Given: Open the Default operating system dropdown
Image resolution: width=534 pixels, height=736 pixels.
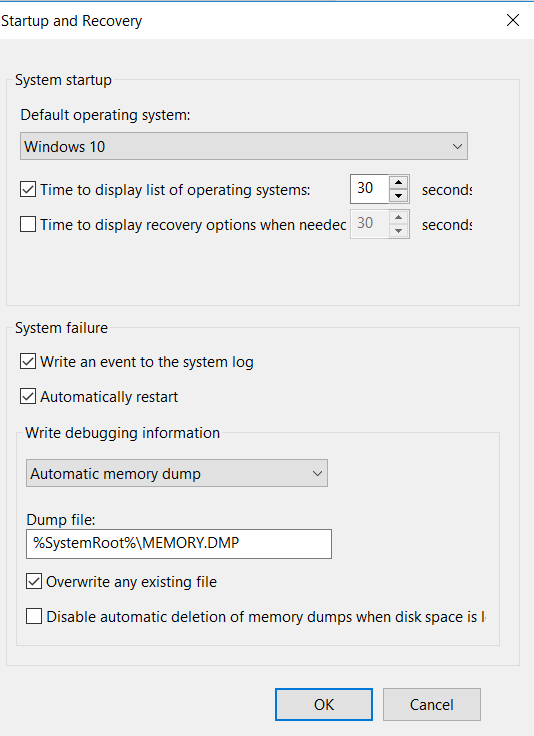Looking at the screenshot, I should tap(244, 146).
